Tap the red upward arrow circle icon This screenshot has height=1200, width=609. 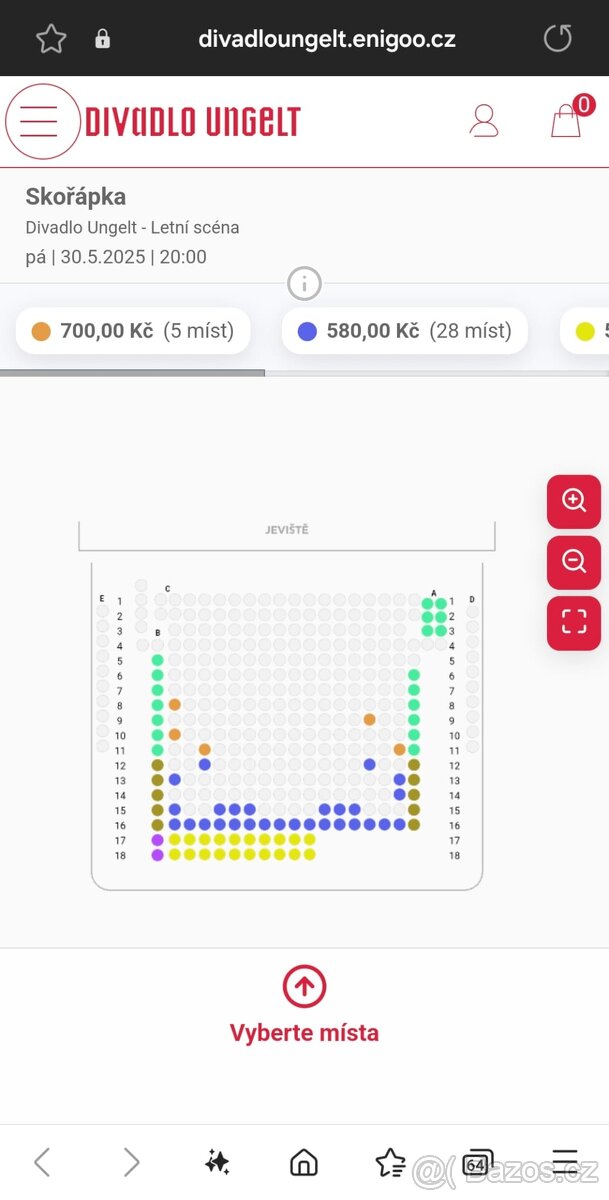[304, 987]
